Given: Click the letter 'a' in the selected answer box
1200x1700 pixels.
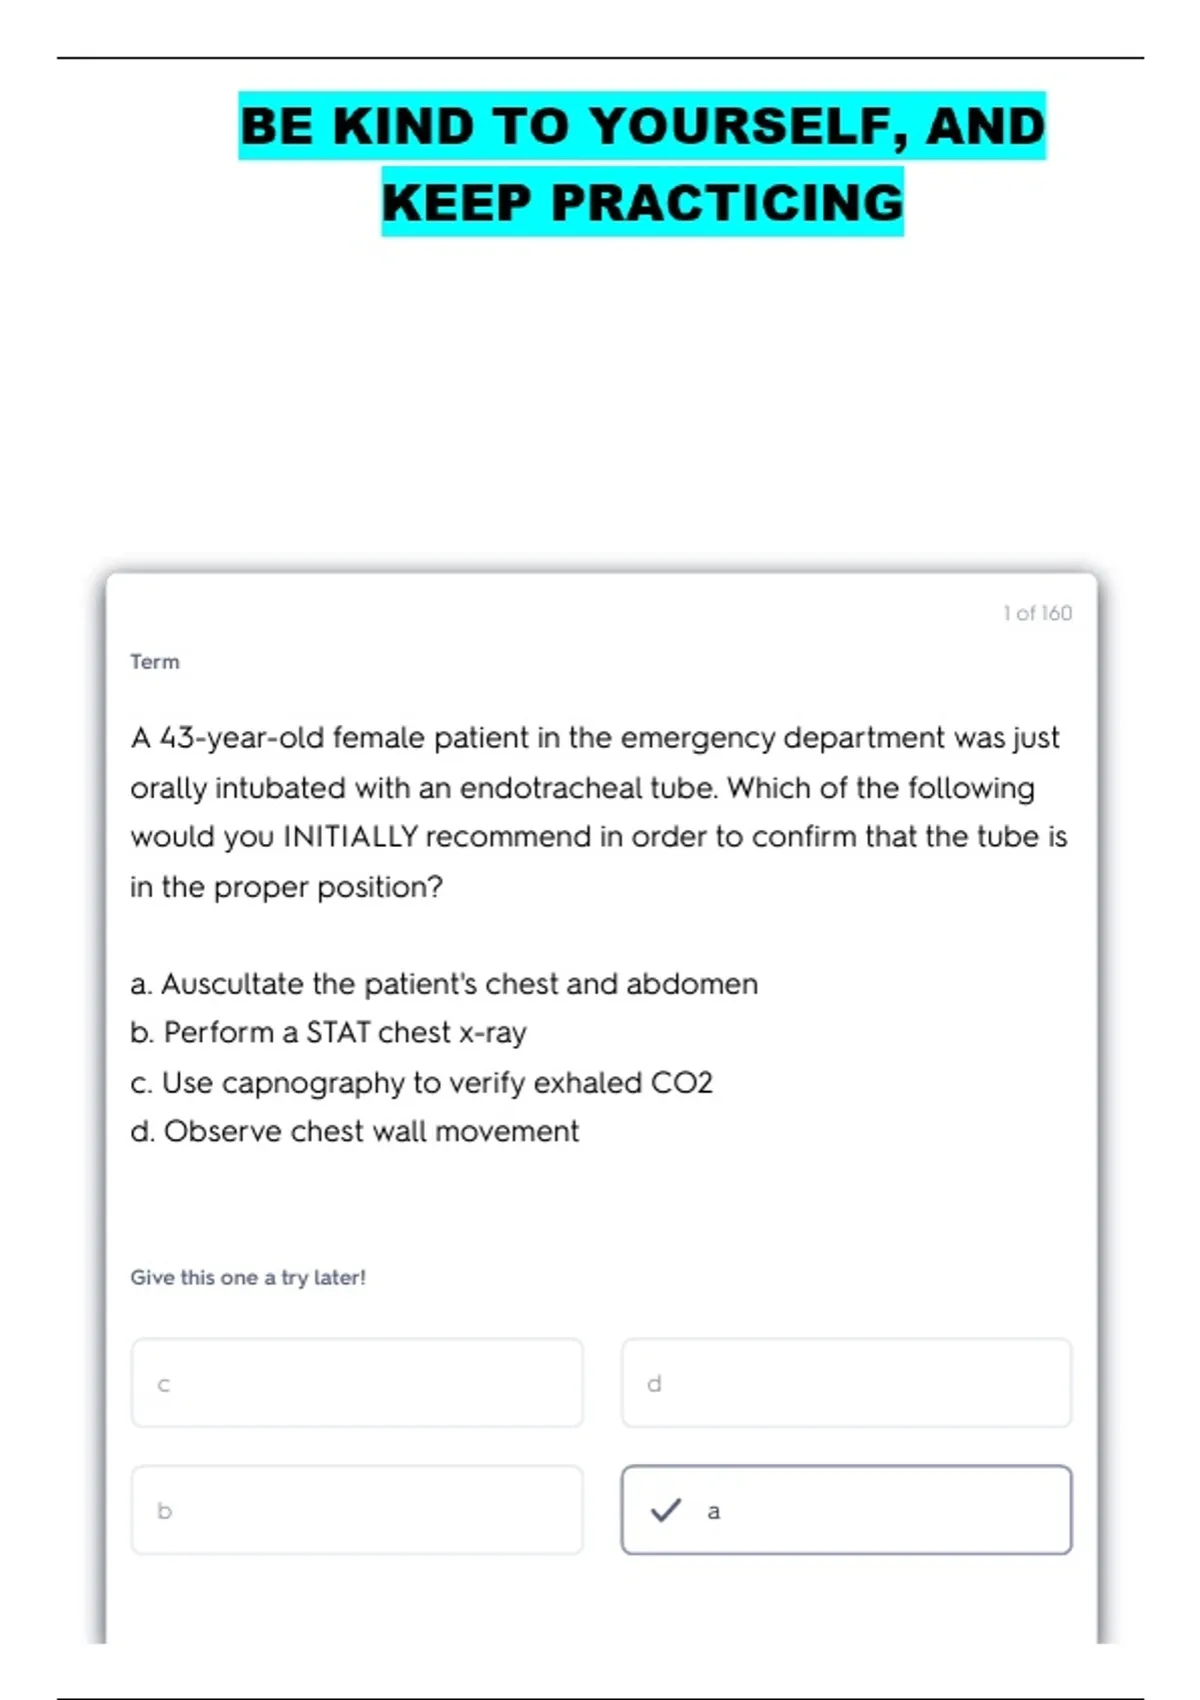Looking at the screenshot, I should pos(713,1511).
